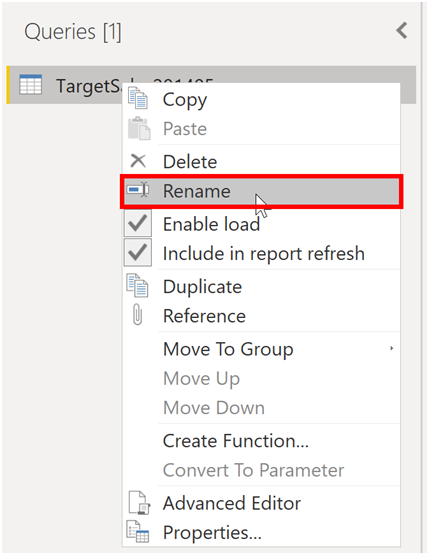Collapse the Queries pane with the chevron
The width and height of the screenshot is (429, 555).
[402, 31]
